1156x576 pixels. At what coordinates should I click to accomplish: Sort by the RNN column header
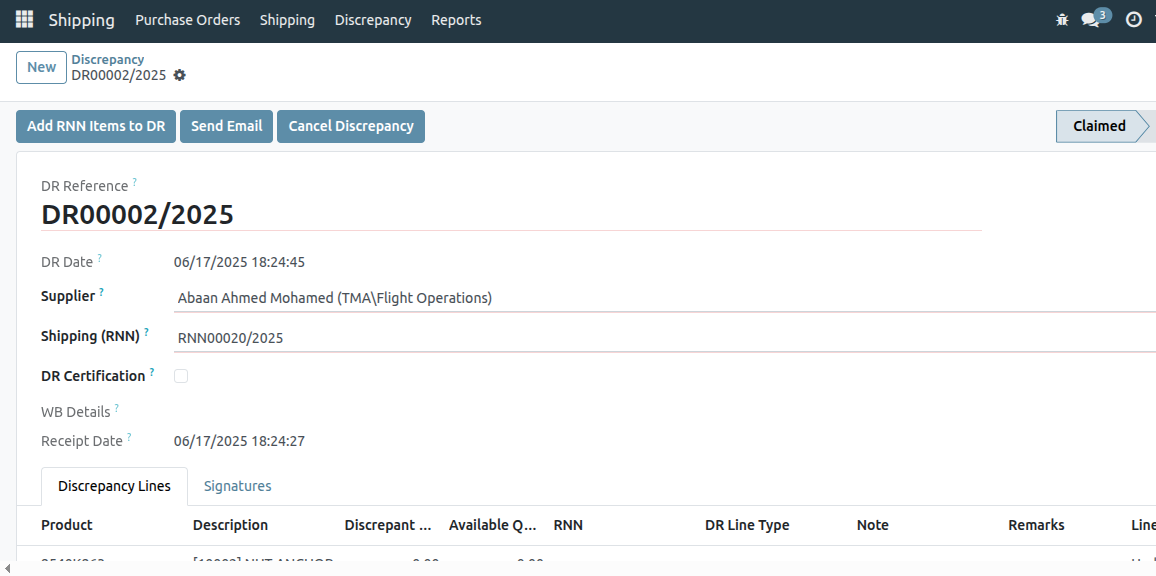tap(568, 525)
